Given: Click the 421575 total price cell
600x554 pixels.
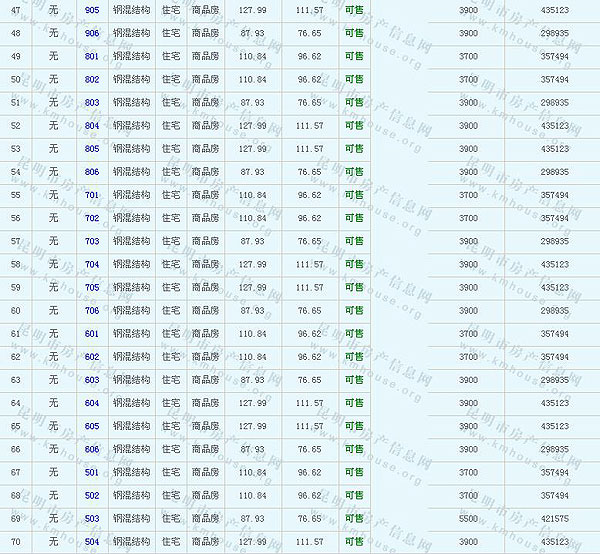Looking at the screenshot, I should point(554,519).
